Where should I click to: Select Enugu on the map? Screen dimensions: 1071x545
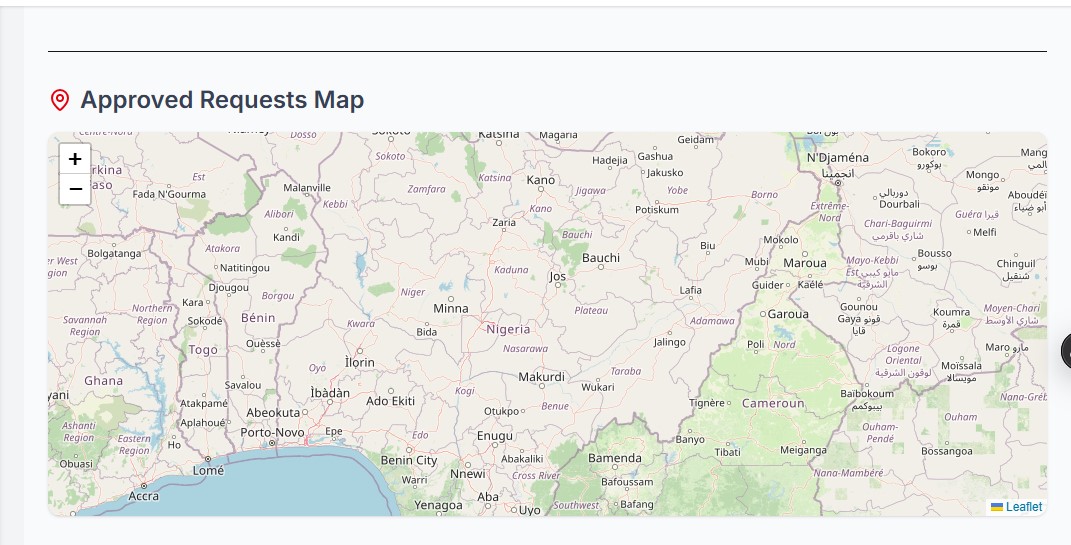pos(494,436)
